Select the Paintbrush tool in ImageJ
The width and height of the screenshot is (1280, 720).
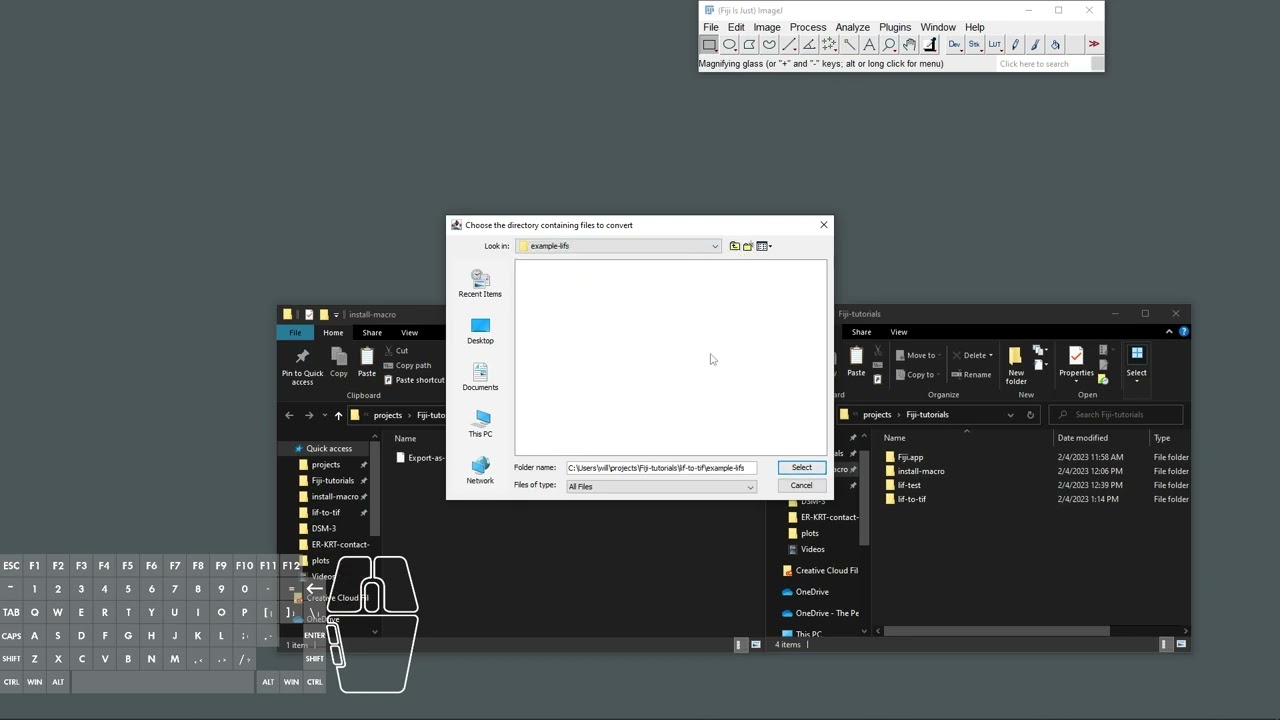pyautogui.click(x=1035, y=44)
